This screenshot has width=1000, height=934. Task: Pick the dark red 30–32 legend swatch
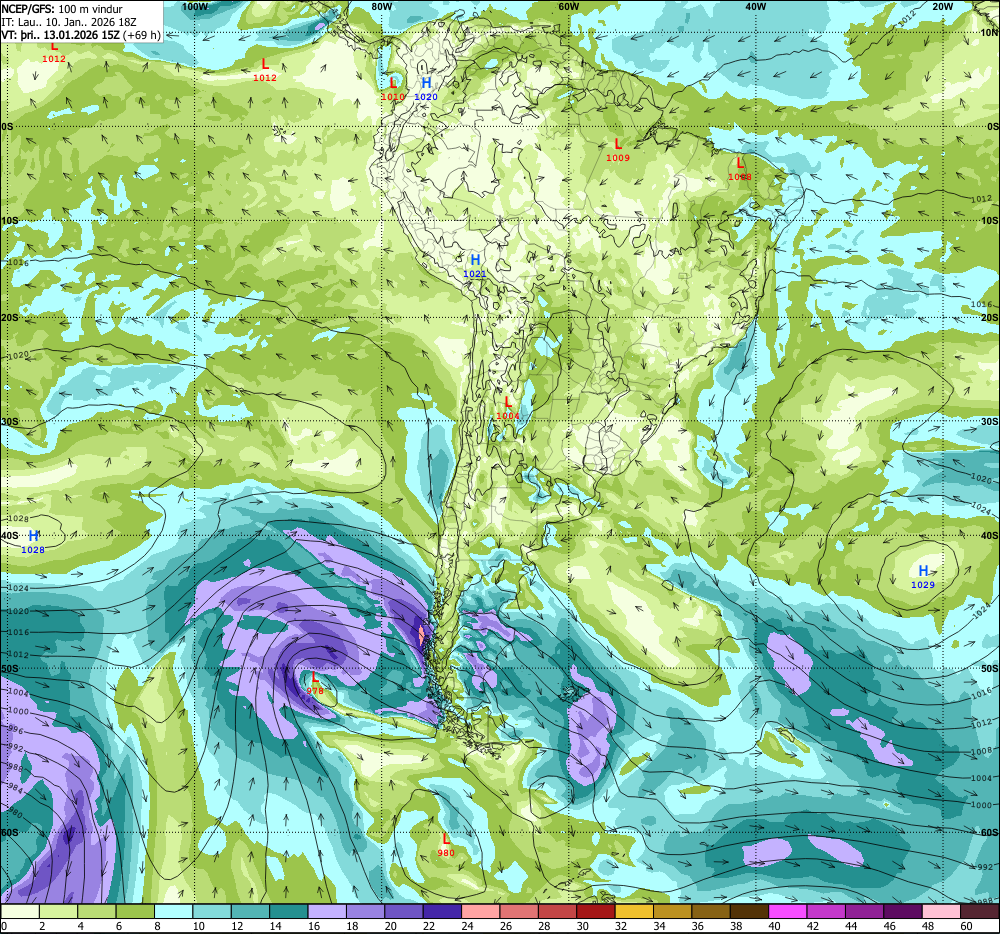tap(596, 911)
